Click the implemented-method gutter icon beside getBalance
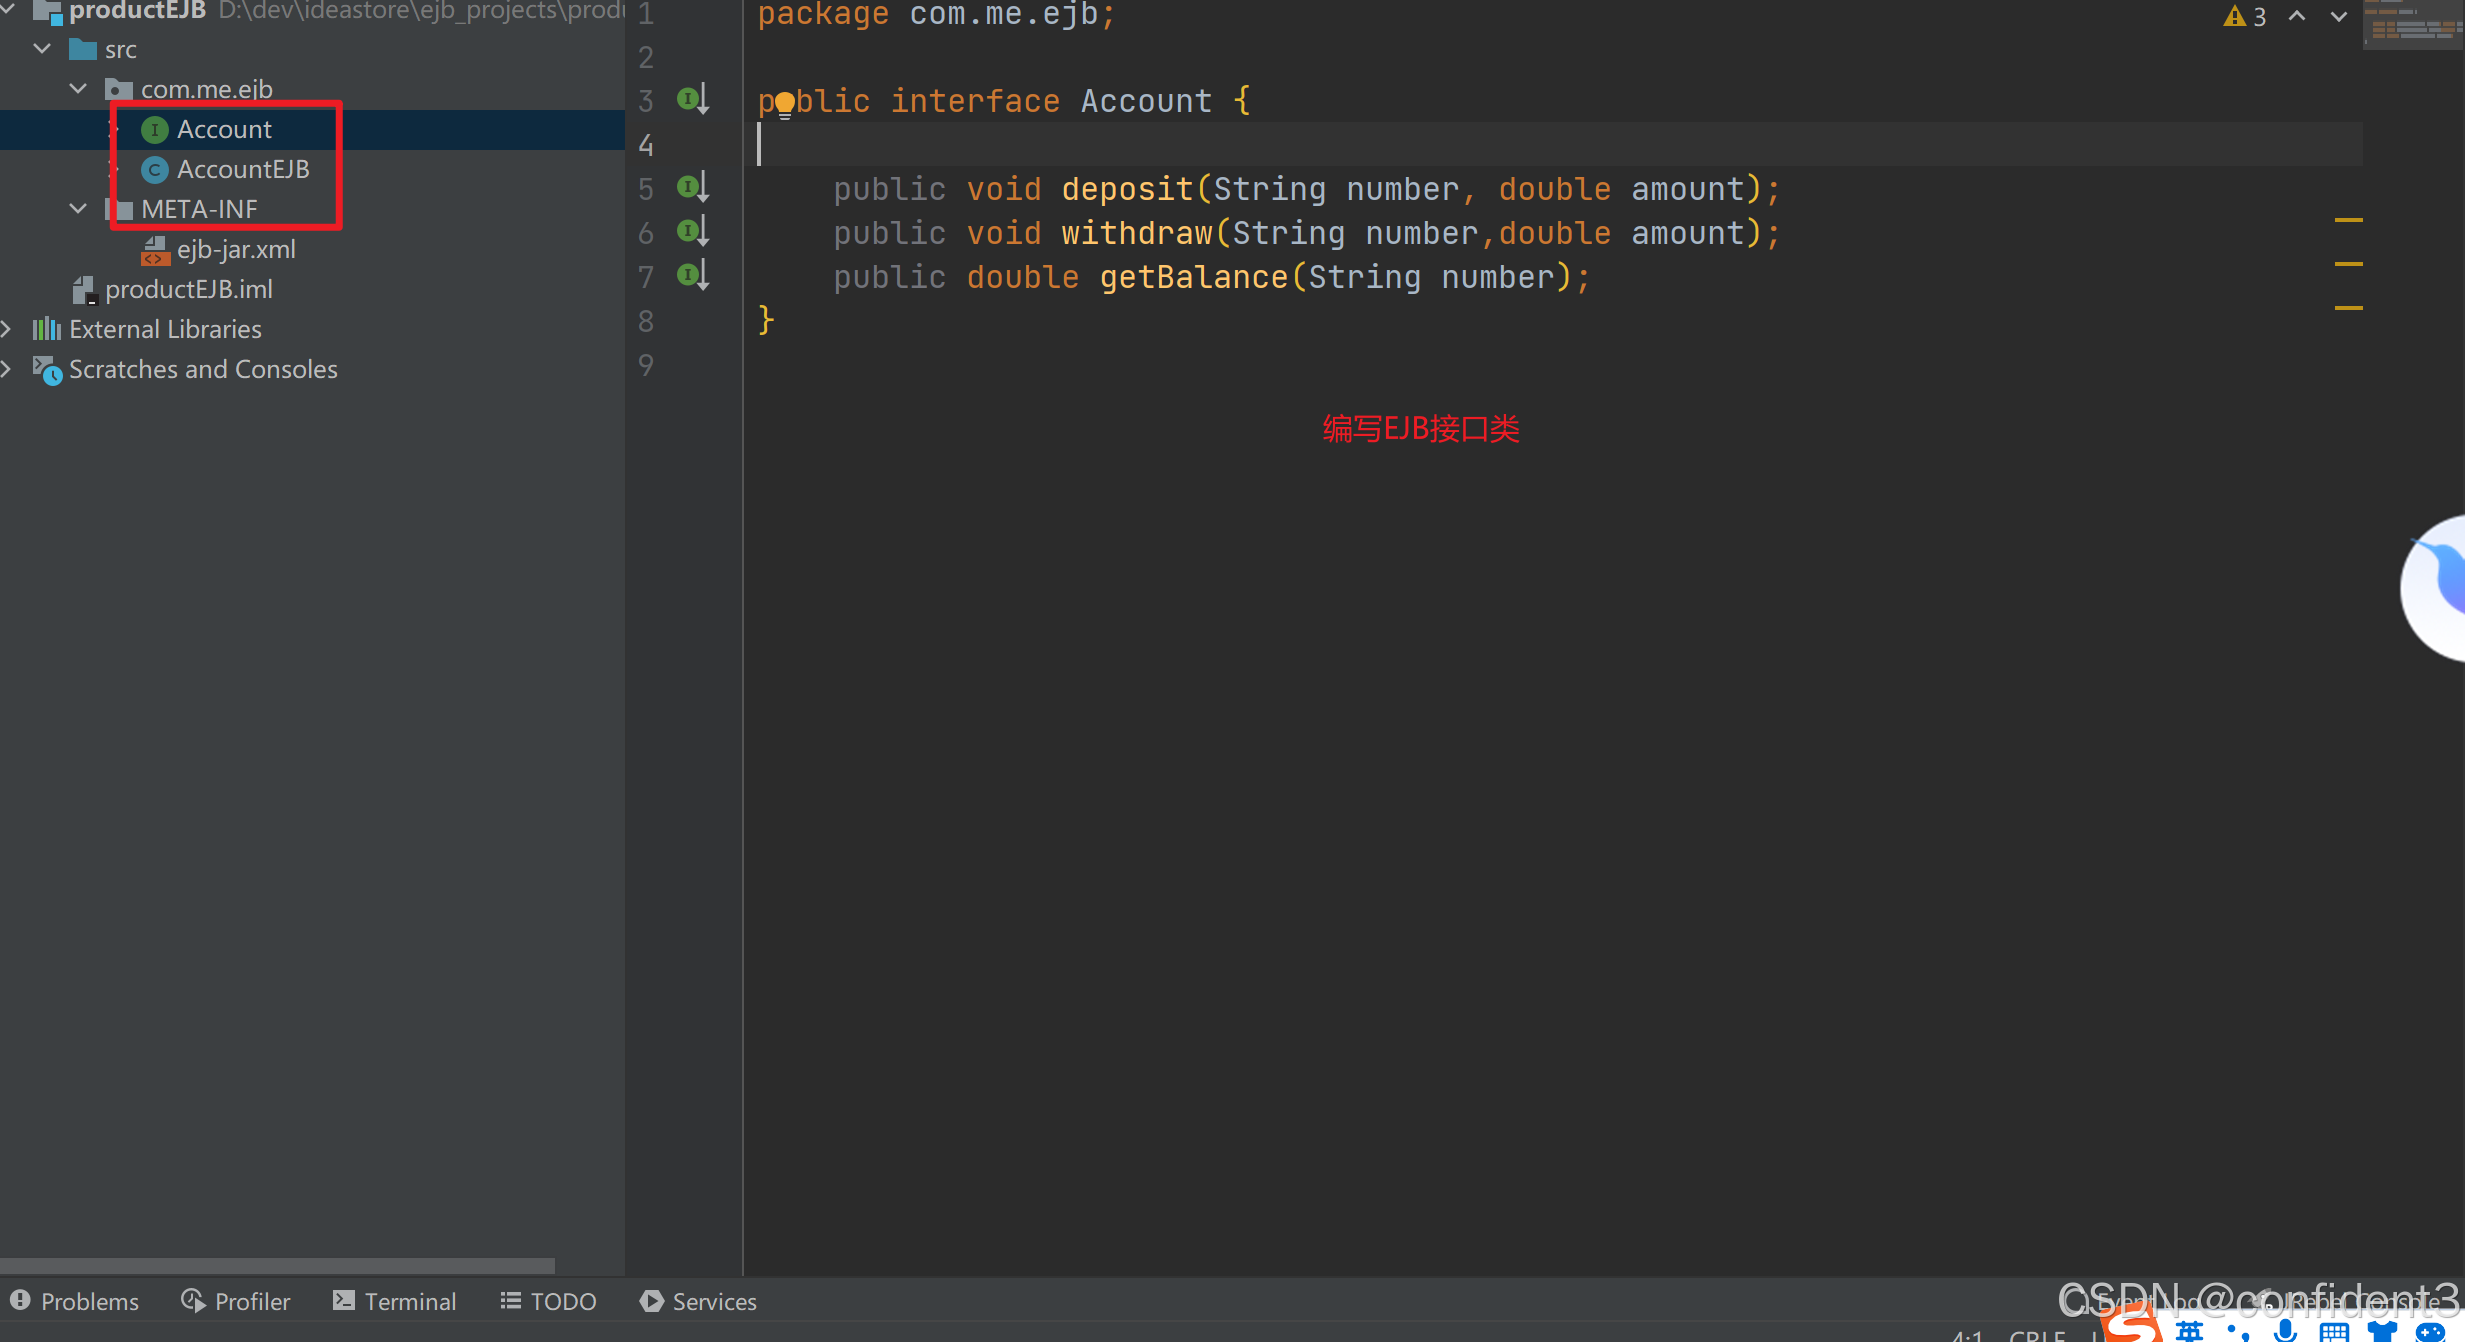This screenshot has width=2465, height=1342. click(692, 275)
